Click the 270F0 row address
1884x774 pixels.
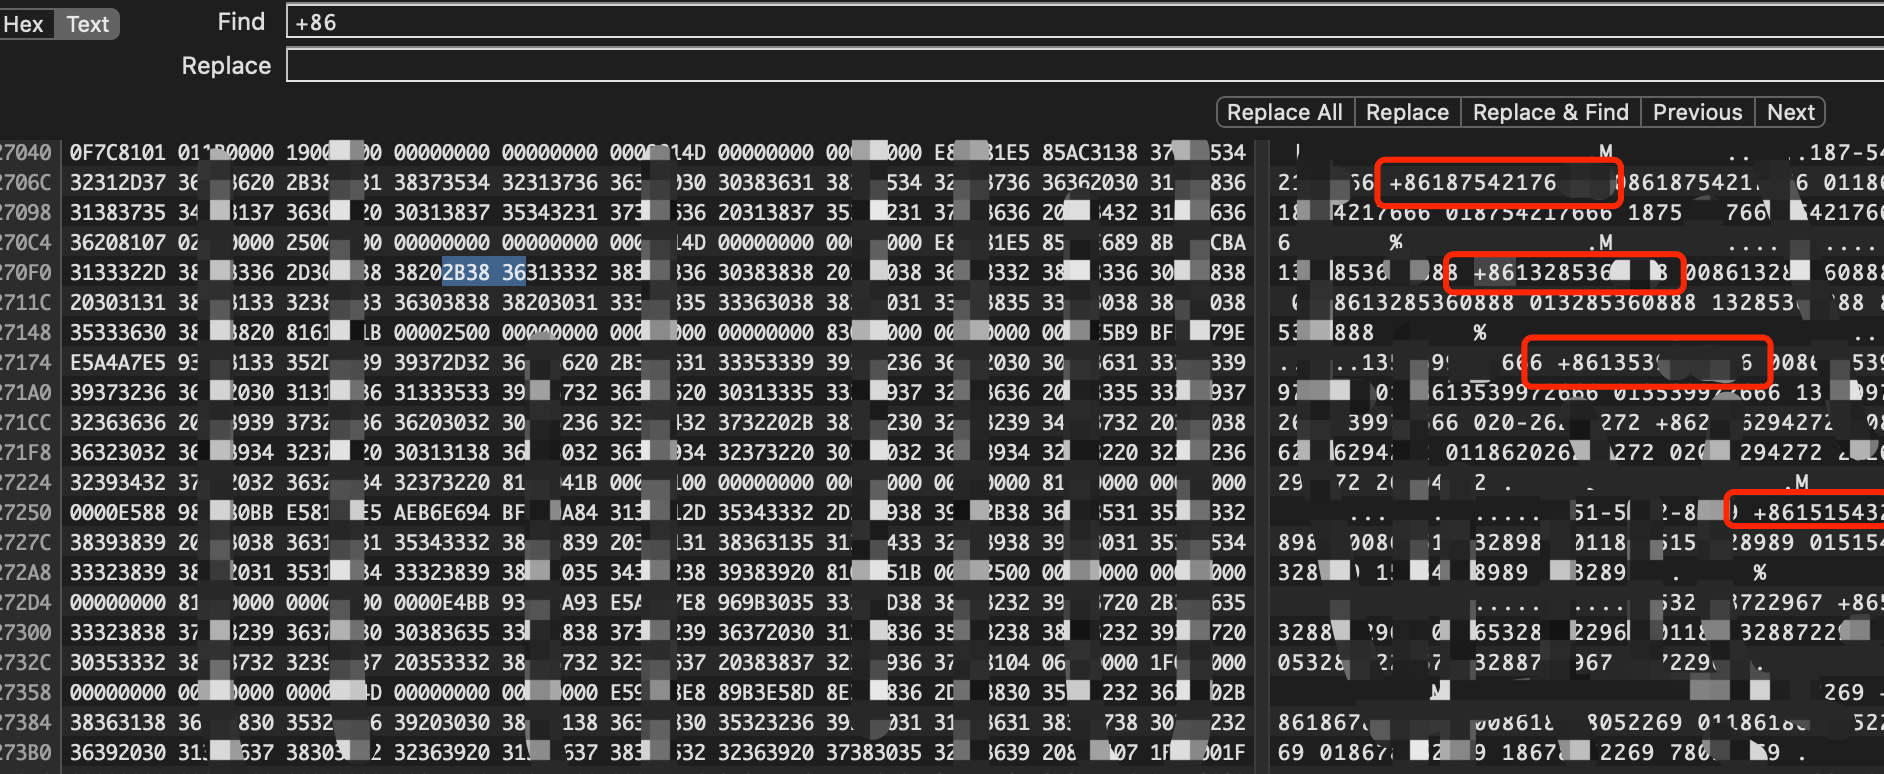click(x=26, y=272)
